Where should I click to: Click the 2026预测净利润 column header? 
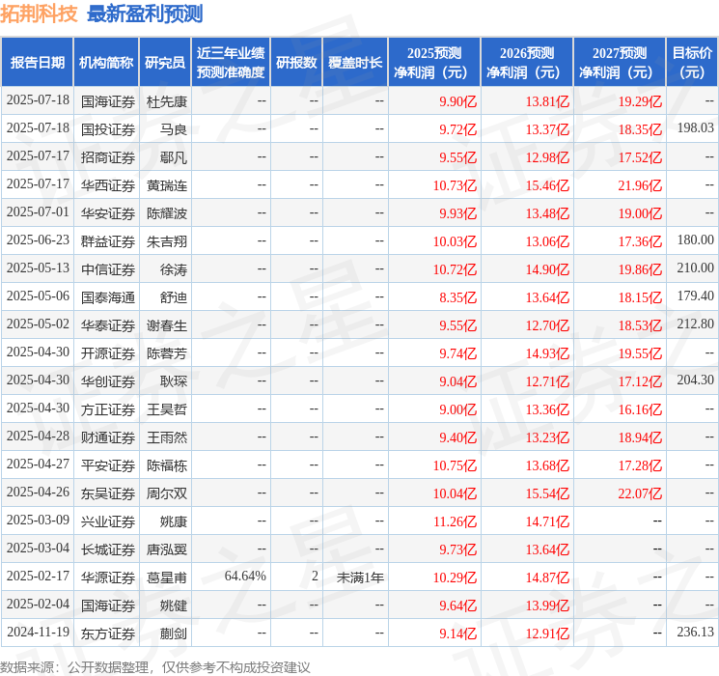[x=527, y=62]
